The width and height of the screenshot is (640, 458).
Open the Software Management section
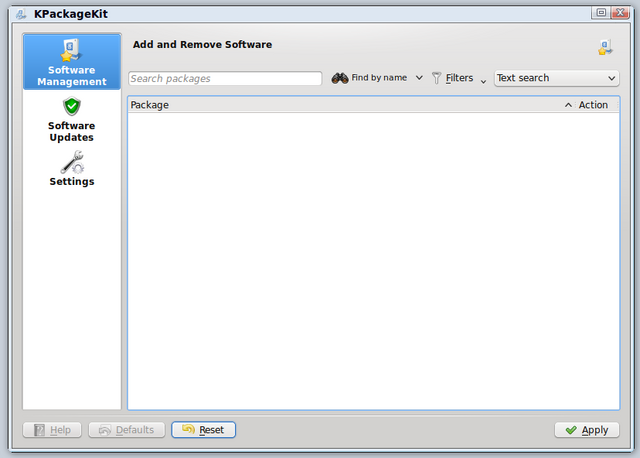(72, 62)
